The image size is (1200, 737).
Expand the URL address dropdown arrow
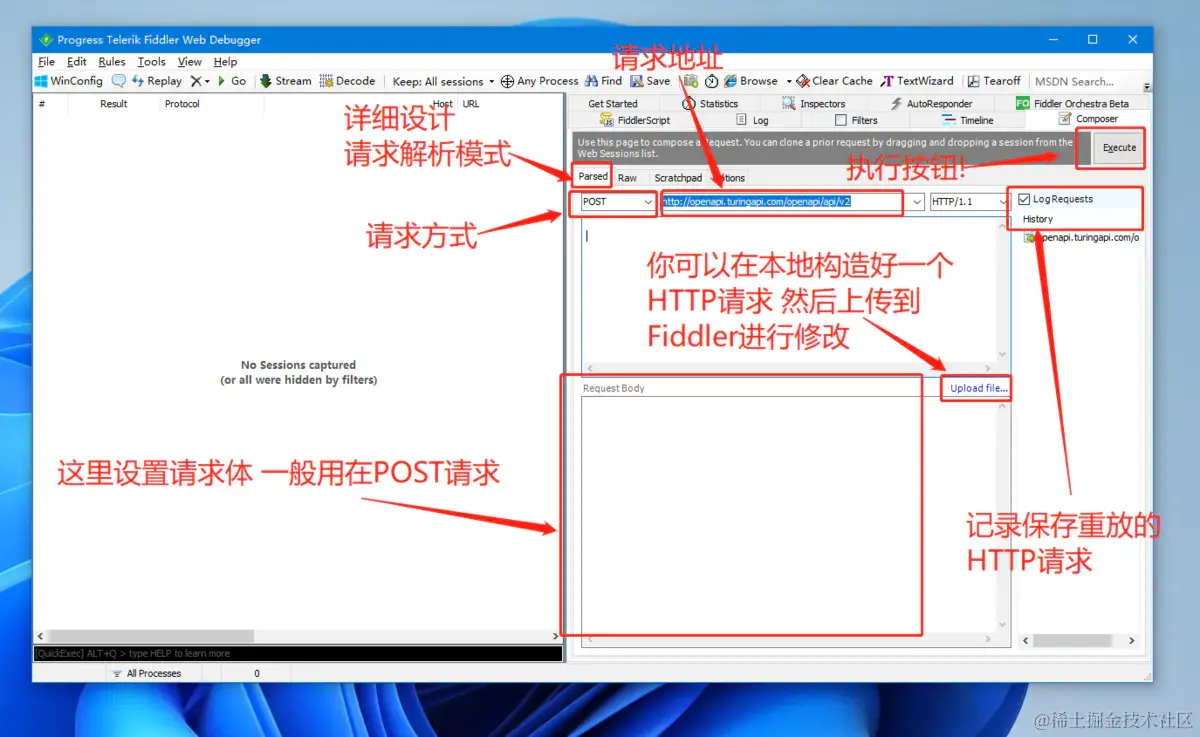917,202
